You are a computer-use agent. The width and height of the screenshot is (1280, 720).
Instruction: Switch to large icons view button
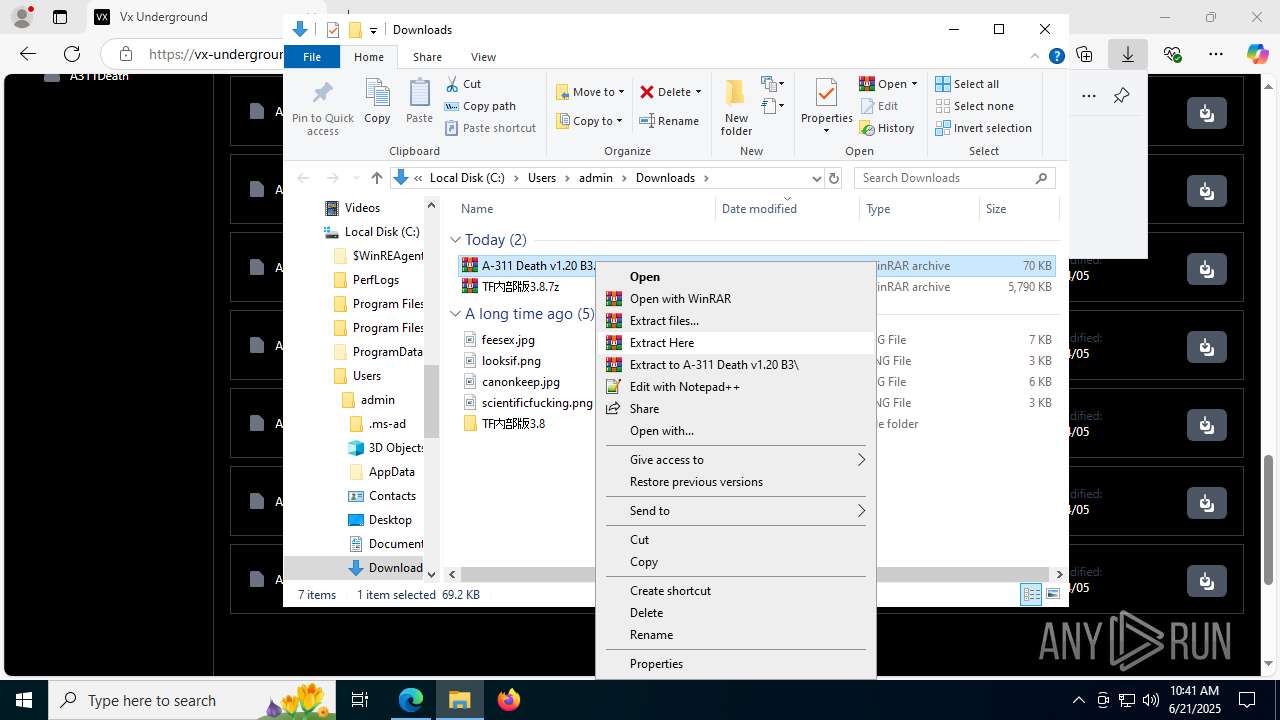pos(1053,595)
